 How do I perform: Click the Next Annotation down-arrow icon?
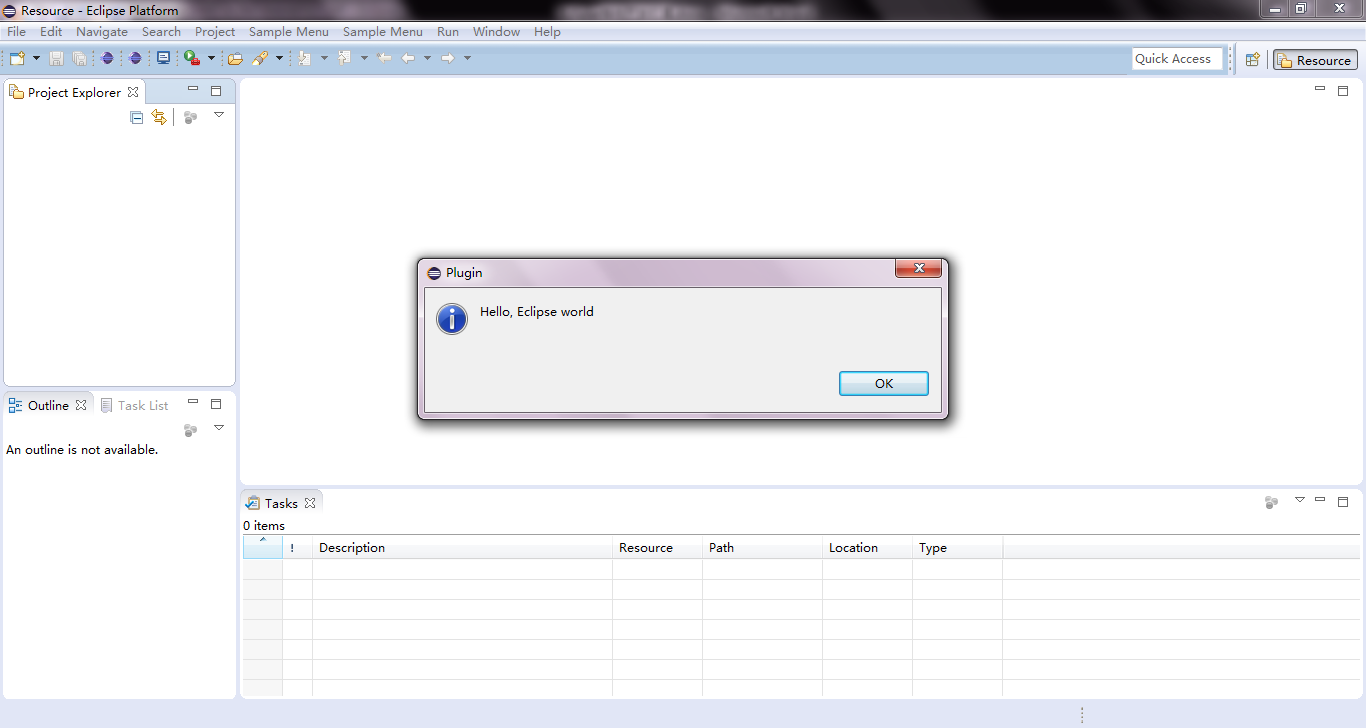coord(305,59)
